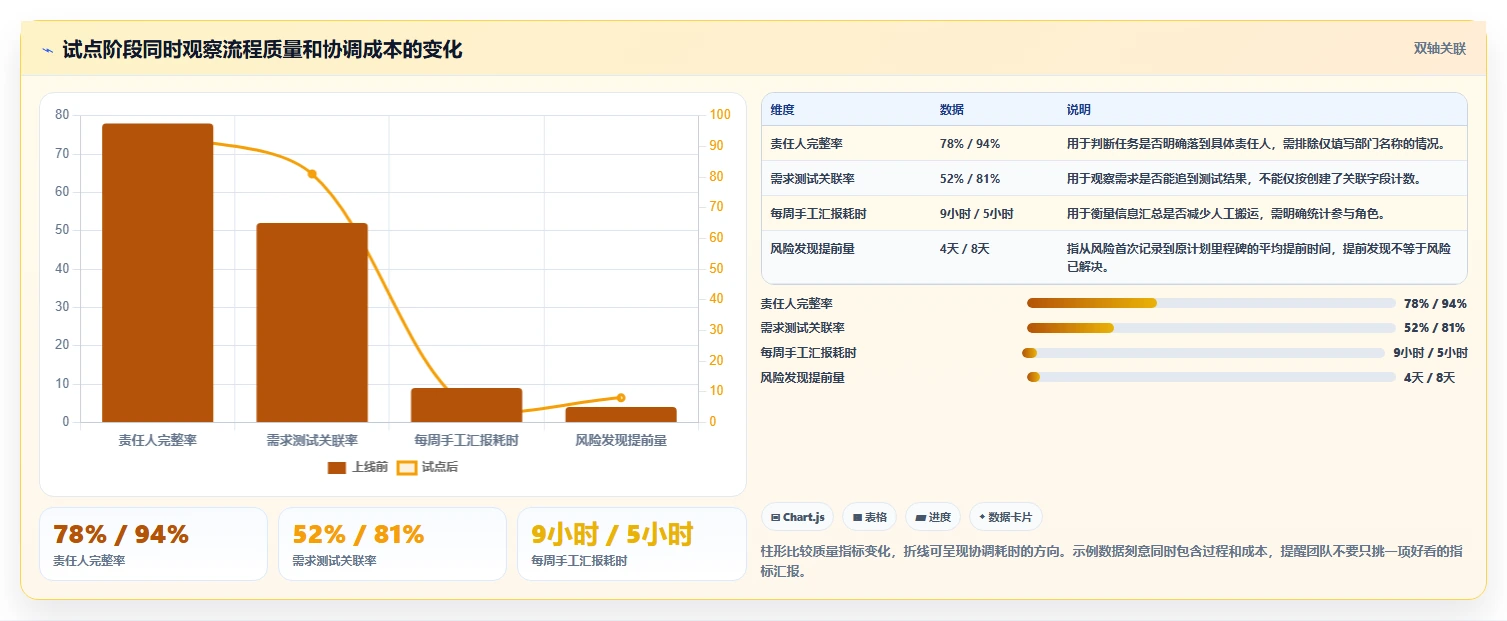This screenshot has height=621, width=1507.
Task: Click the table description starting 用于衡量信息汇总
Action: pyautogui.click(x=1226, y=214)
